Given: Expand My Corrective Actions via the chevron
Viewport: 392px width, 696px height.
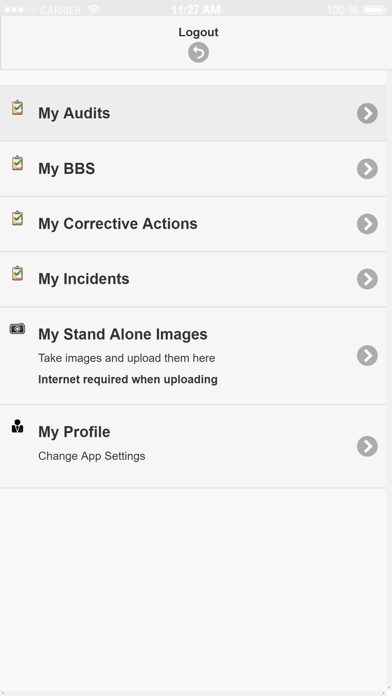Looking at the screenshot, I should click(367, 224).
